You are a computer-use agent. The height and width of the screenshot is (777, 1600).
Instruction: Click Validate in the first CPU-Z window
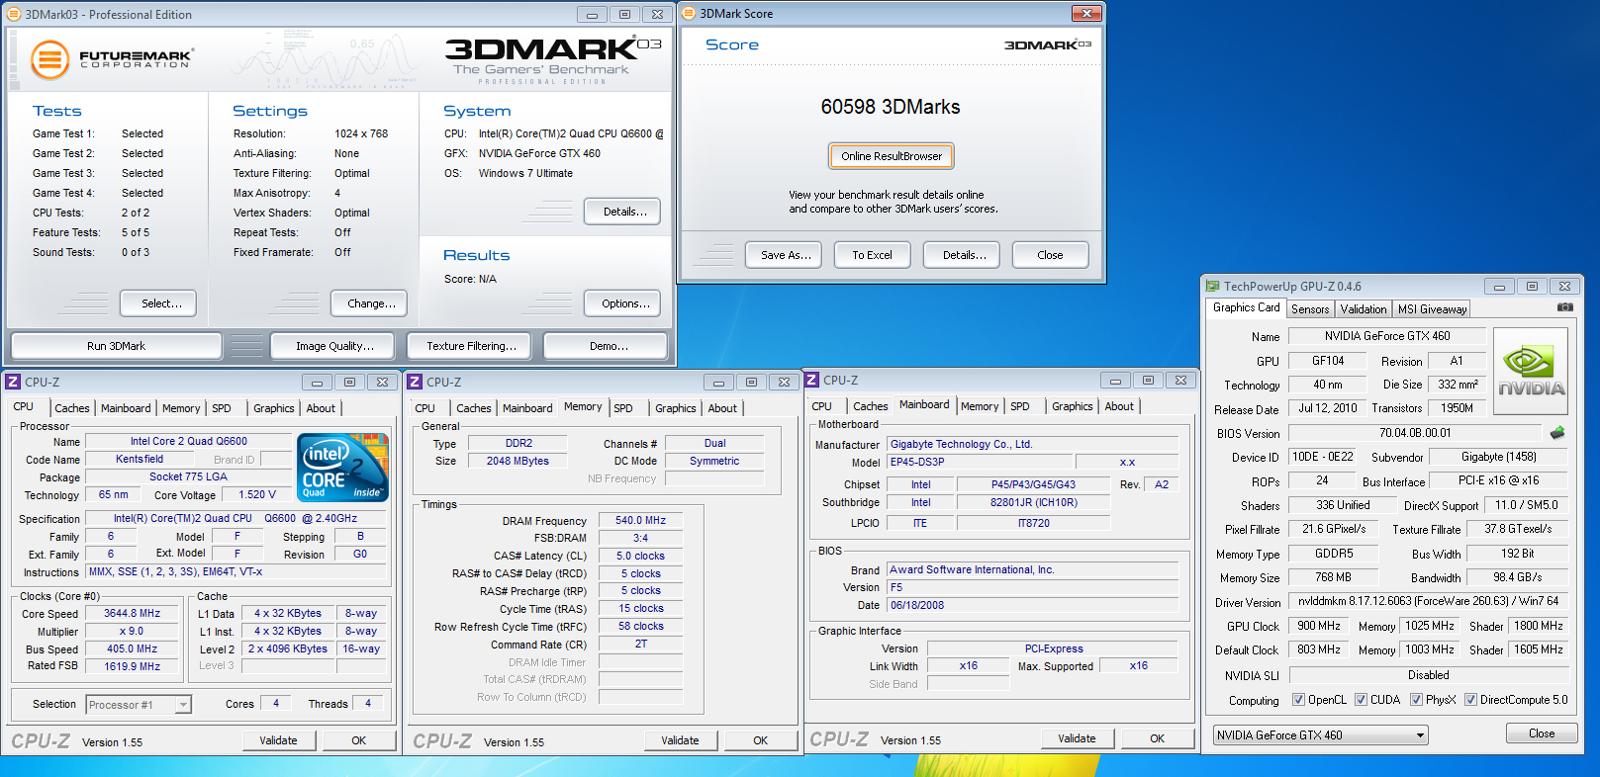click(278, 741)
